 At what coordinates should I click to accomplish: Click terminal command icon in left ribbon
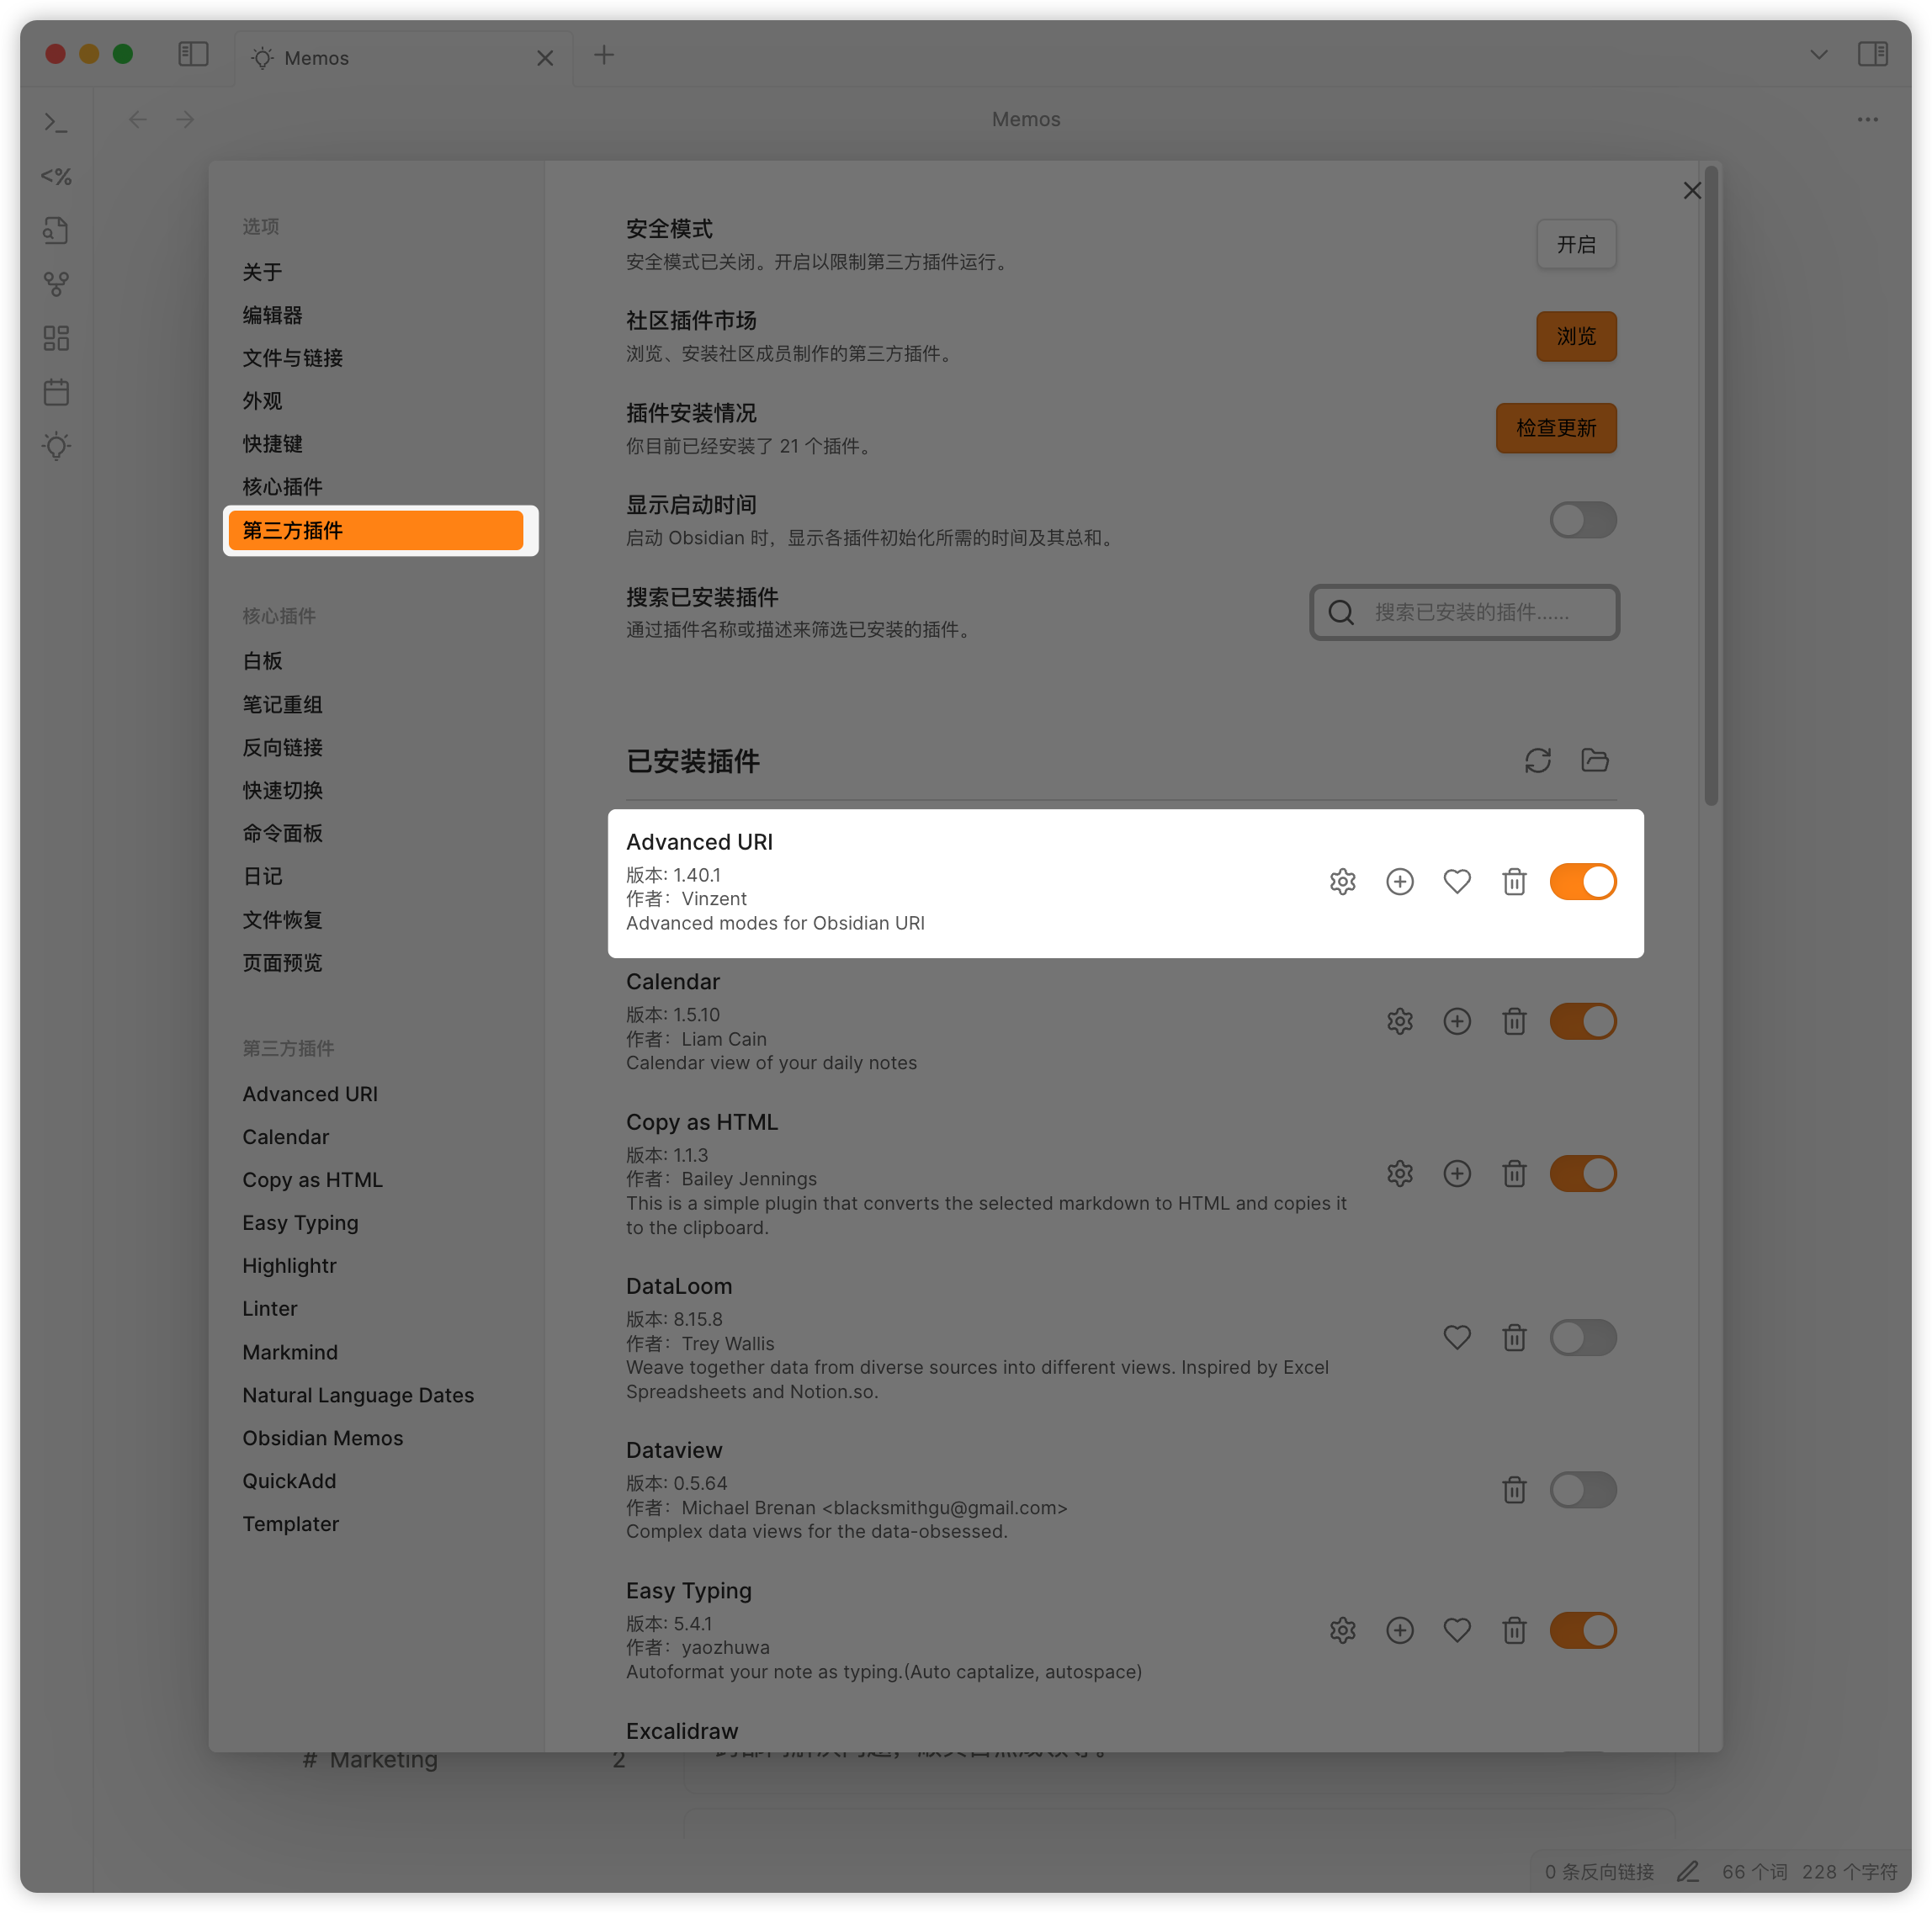(56, 123)
